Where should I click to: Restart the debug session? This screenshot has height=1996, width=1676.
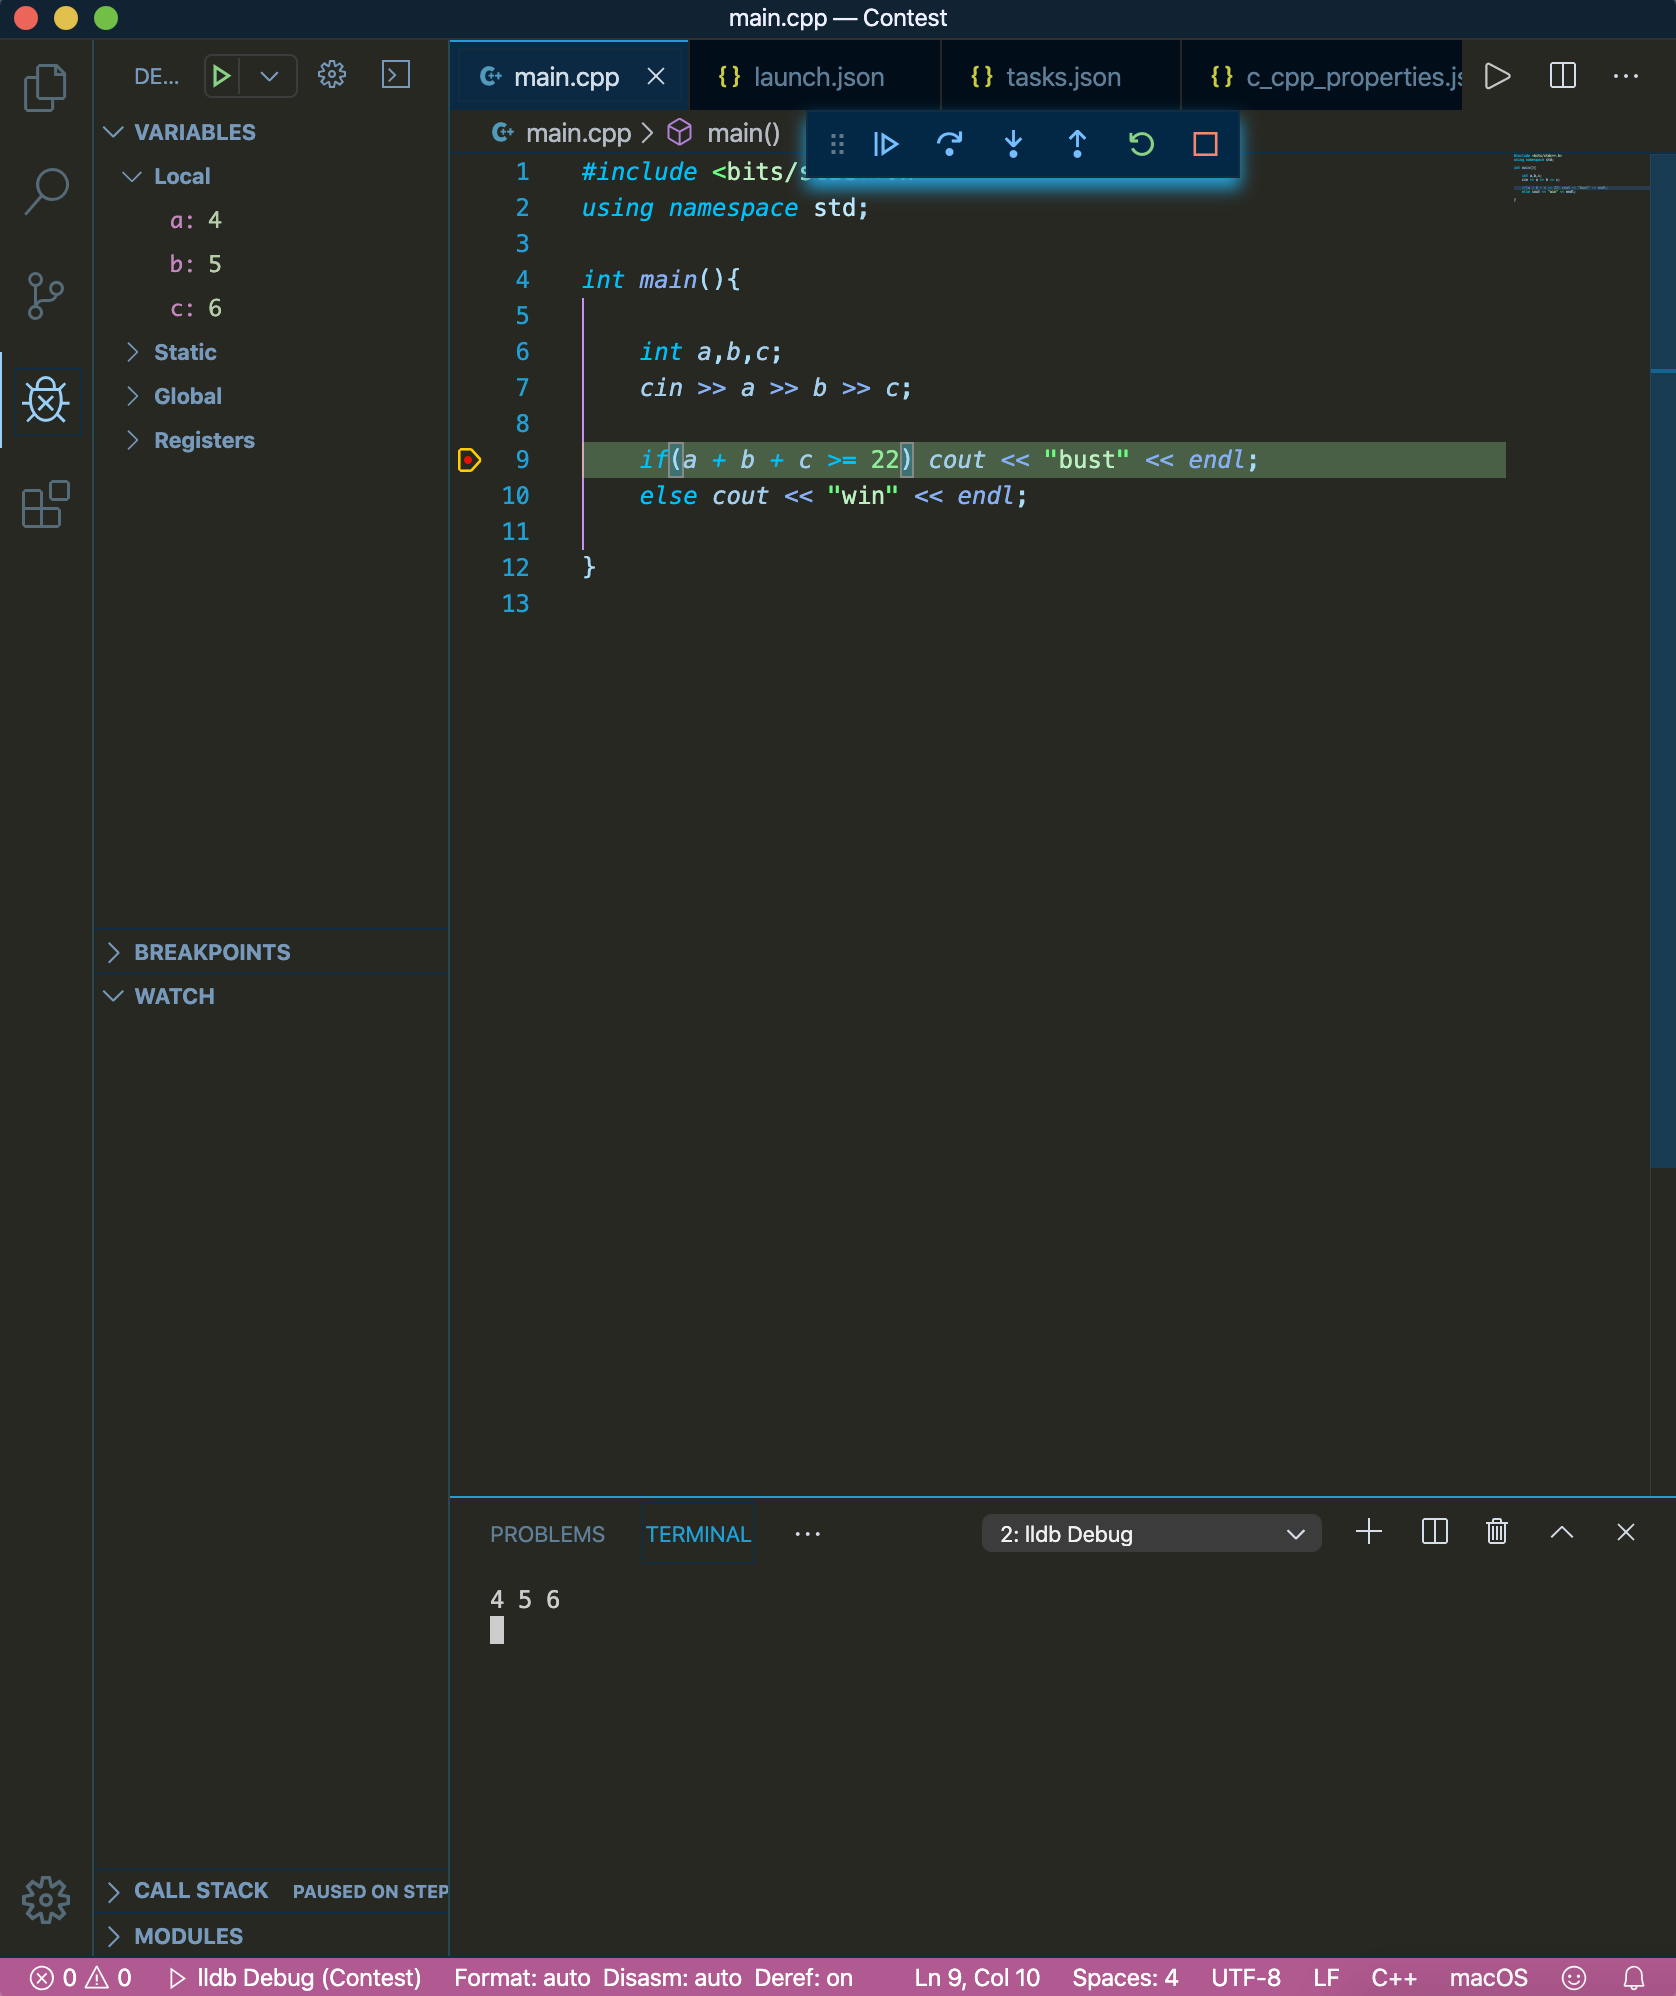pos(1141,145)
